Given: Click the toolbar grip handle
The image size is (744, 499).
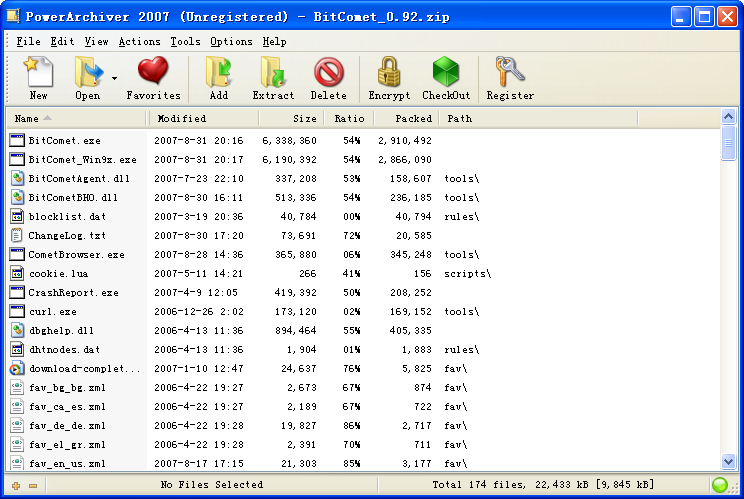Looking at the screenshot, I should pyautogui.click(x=7, y=78).
